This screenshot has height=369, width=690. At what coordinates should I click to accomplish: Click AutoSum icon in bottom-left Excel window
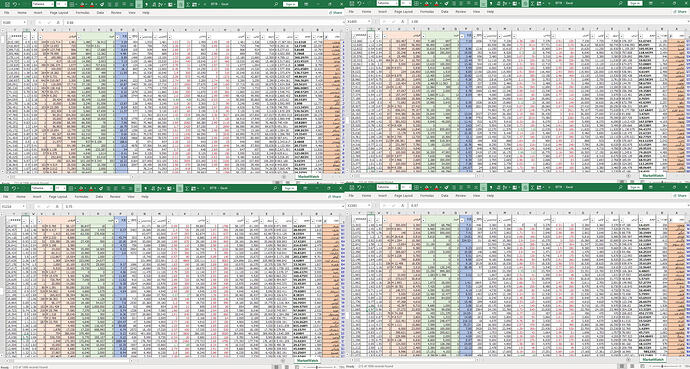[x=187, y=188]
